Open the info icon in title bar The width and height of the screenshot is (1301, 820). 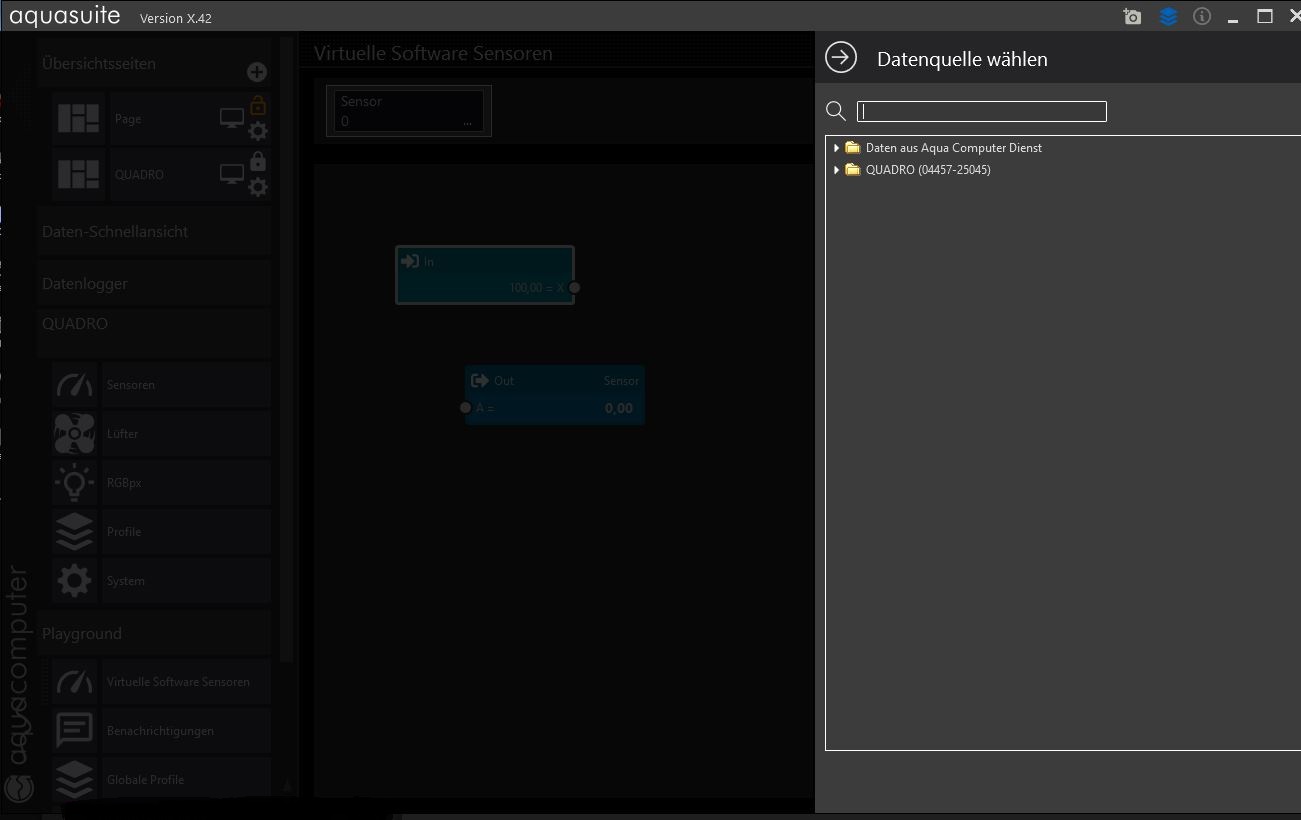click(x=1202, y=17)
